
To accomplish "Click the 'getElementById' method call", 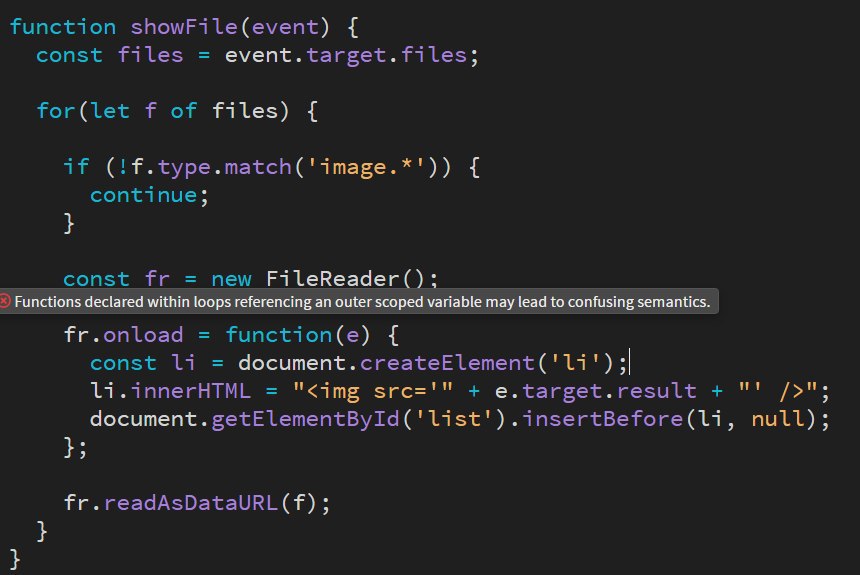I will click(x=305, y=419).
